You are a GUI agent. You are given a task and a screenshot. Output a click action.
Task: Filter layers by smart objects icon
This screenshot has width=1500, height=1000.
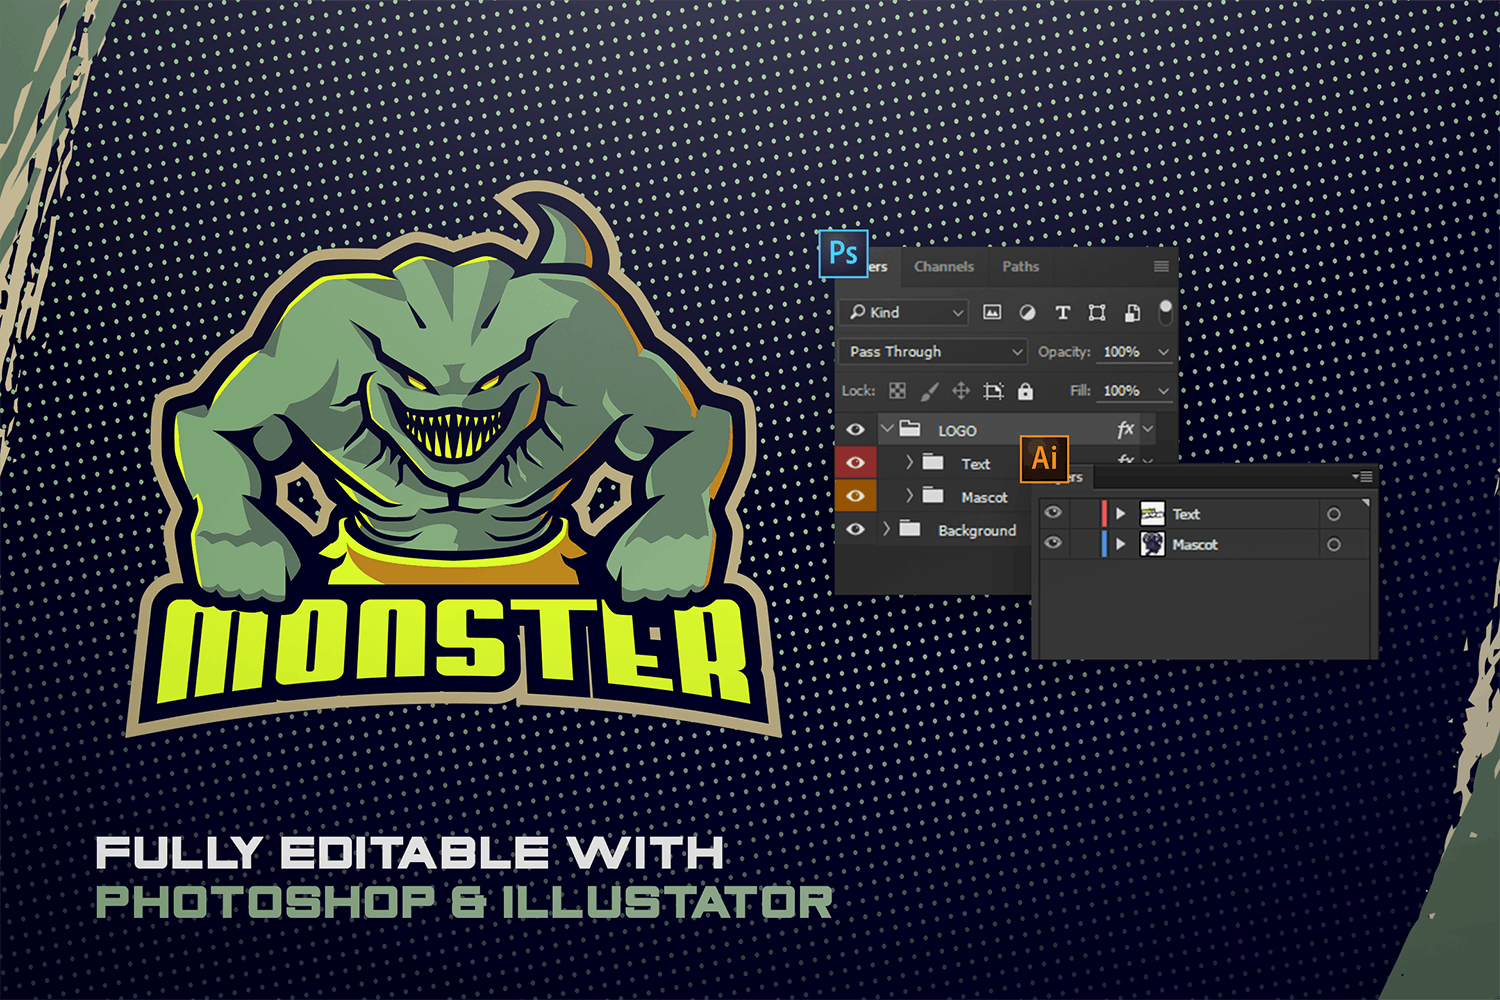point(1132,313)
